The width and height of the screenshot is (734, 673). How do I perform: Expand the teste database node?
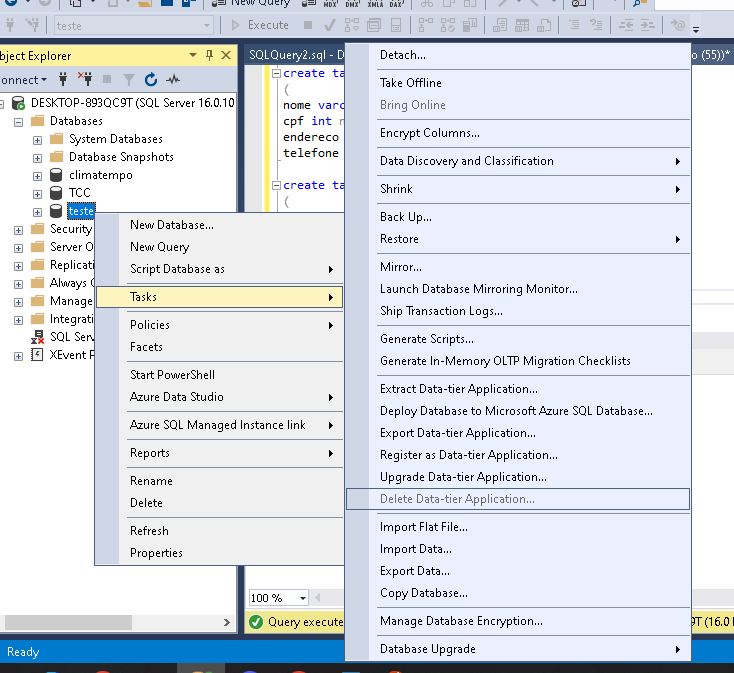coord(37,212)
